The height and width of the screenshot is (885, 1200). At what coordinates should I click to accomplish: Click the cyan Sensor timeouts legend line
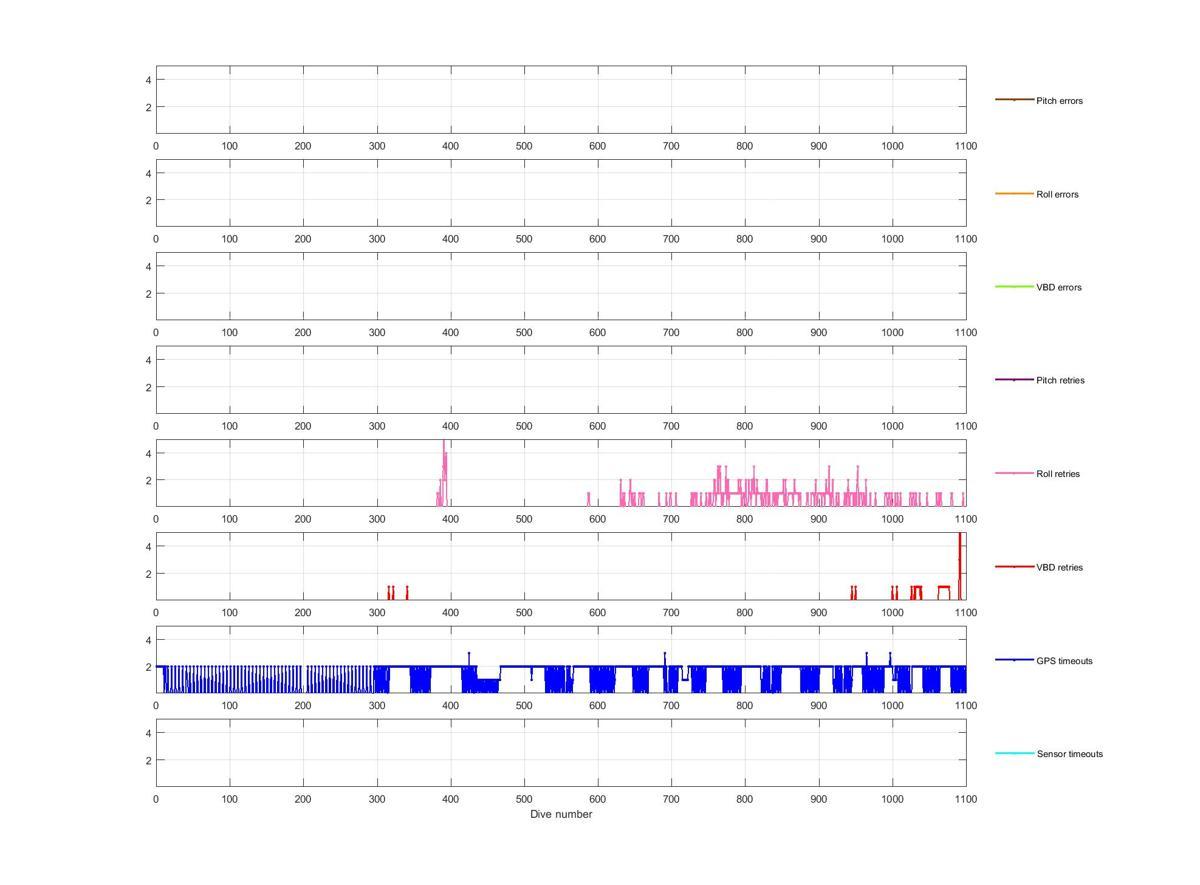click(1014, 753)
